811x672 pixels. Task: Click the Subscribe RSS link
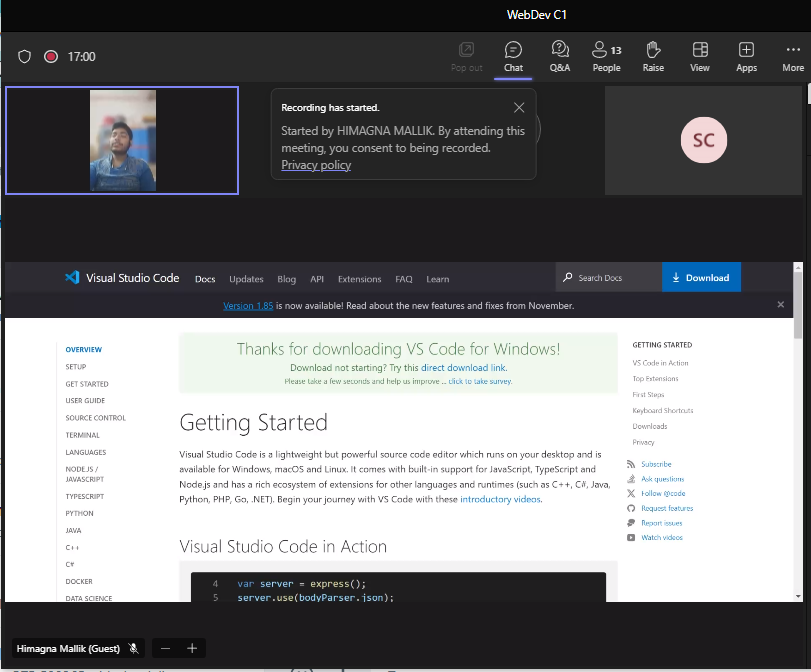[656, 464]
